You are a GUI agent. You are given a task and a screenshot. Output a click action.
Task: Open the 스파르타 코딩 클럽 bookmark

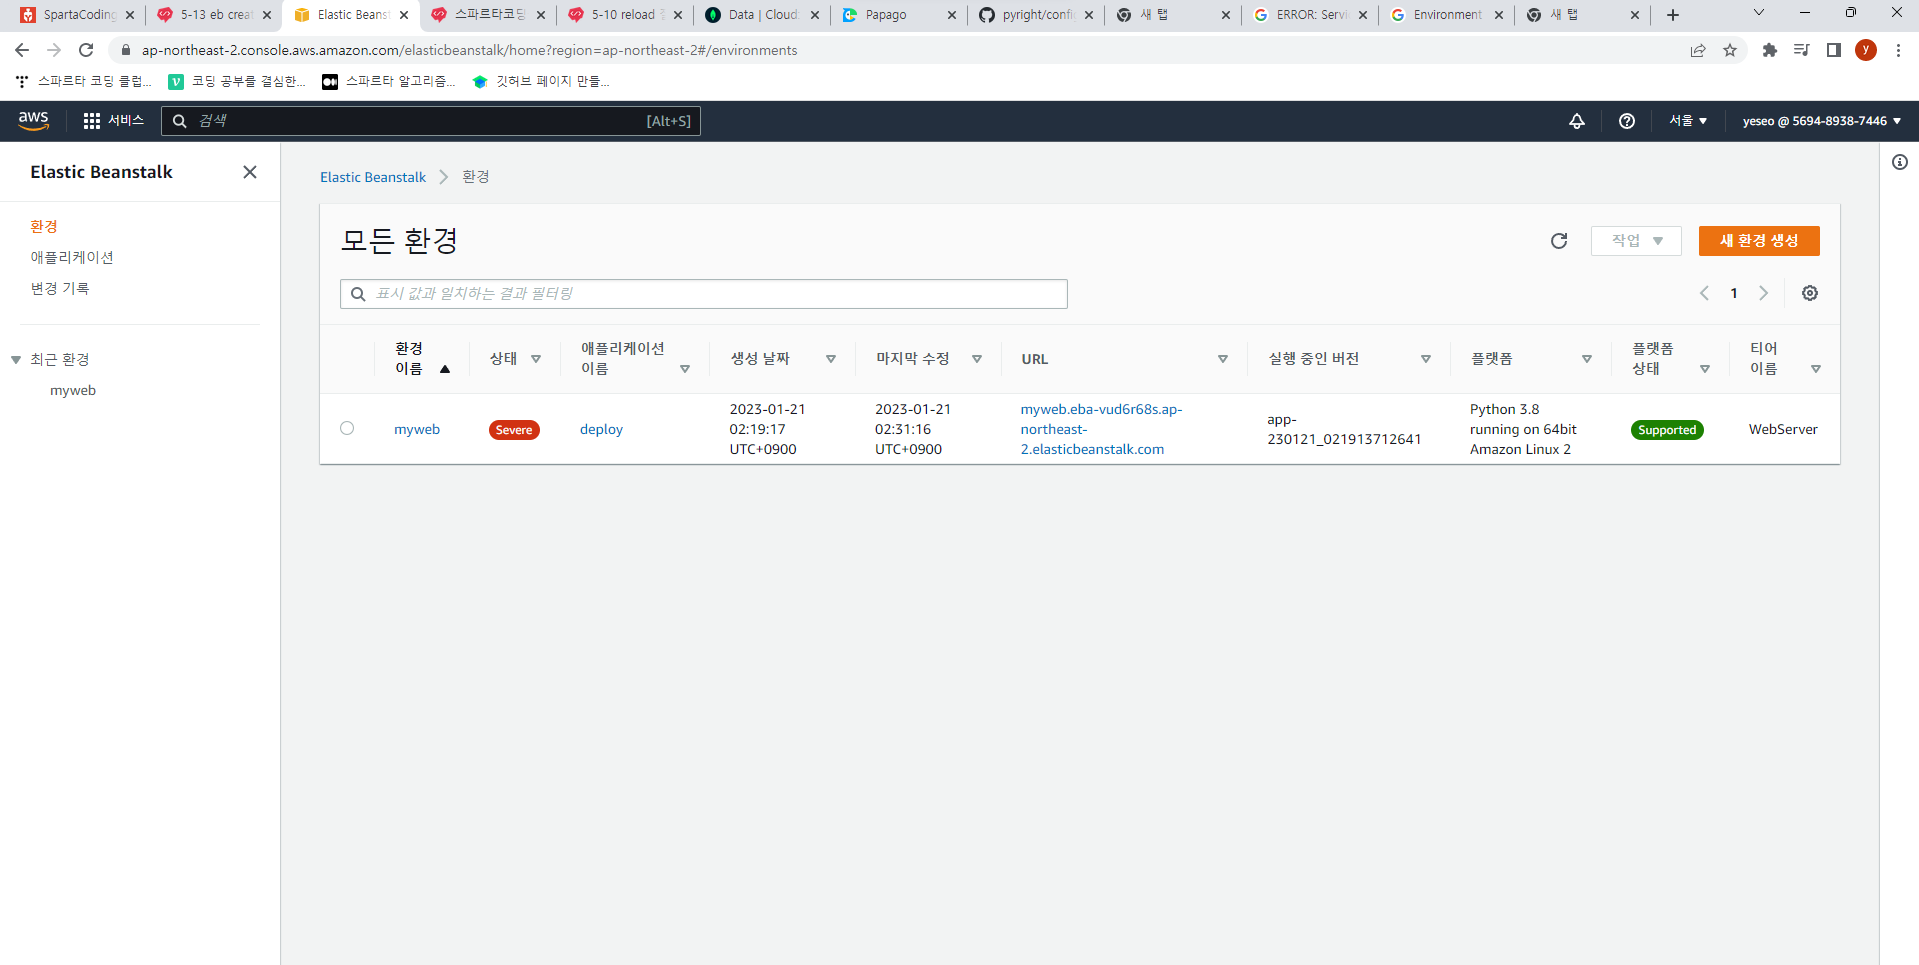click(x=84, y=81)
